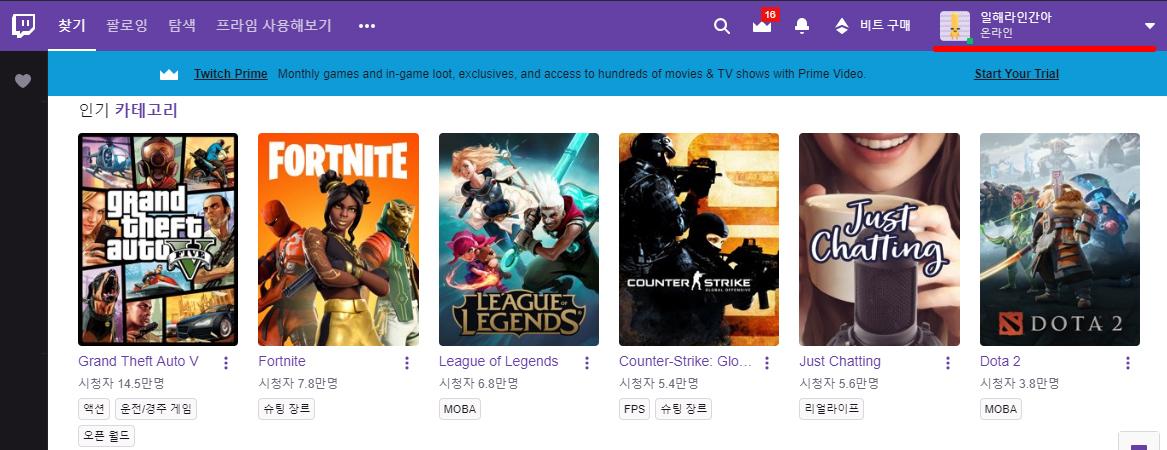Click the Just Chatting cover art
The image size is (1167, 450).
(880, 240)
